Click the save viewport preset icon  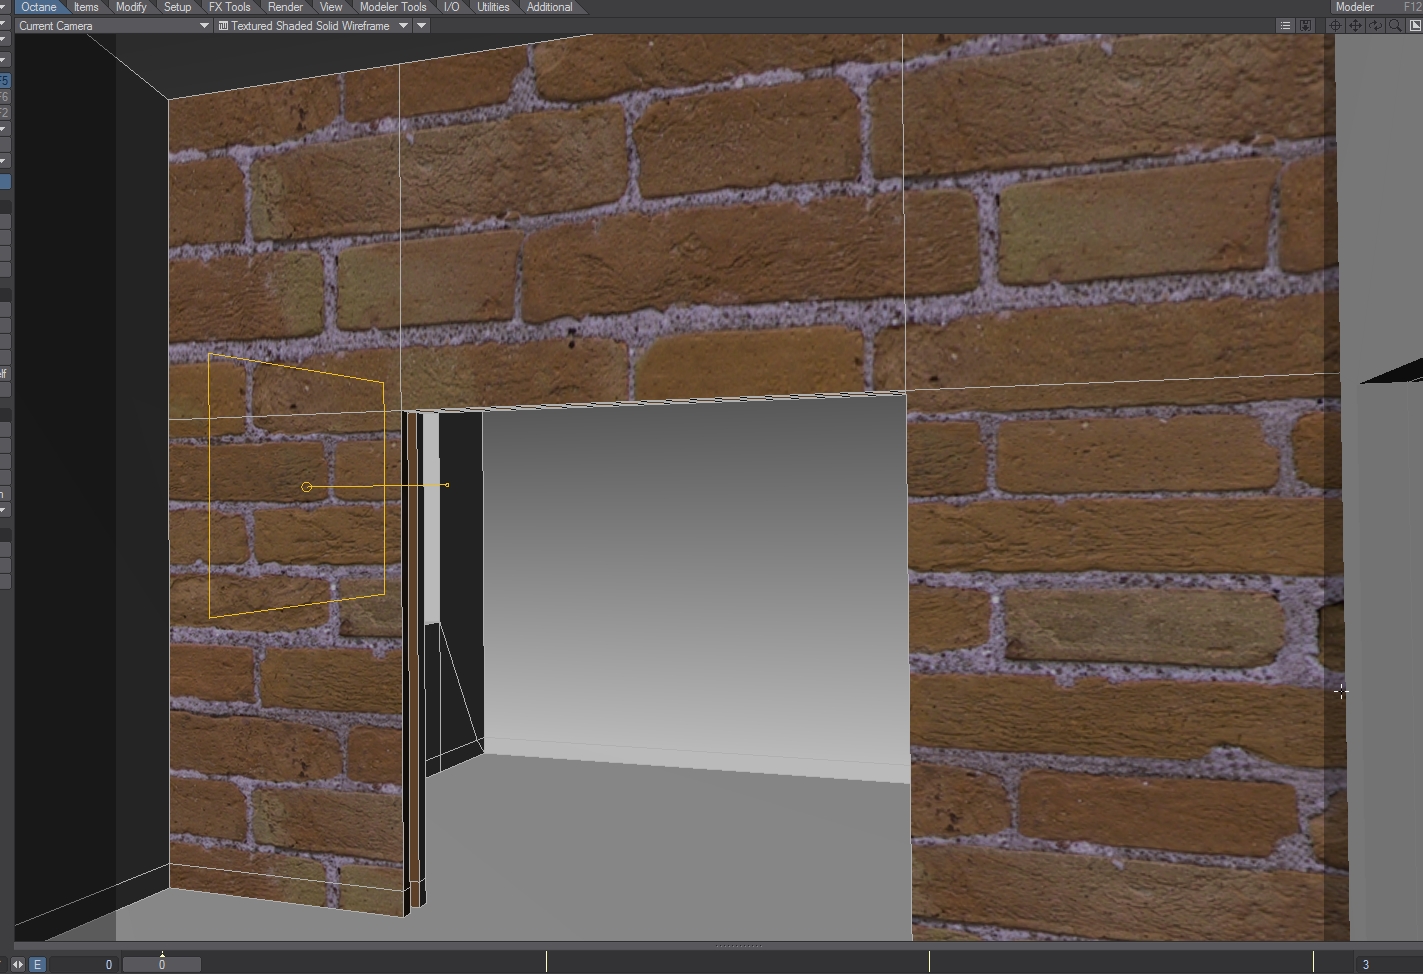pos(1305,26)
